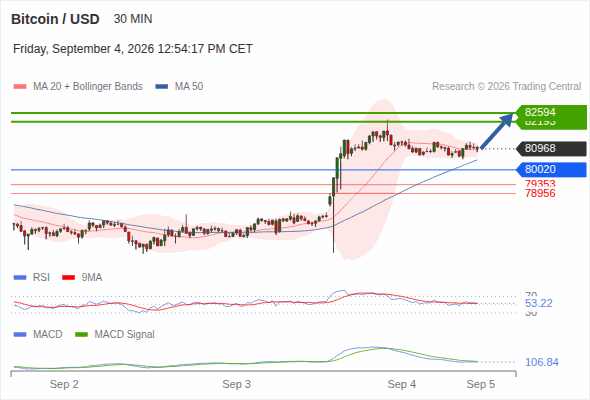The image size is (590, 400).
Task: Click the MACD value 106.84
Action: [542, 362]
